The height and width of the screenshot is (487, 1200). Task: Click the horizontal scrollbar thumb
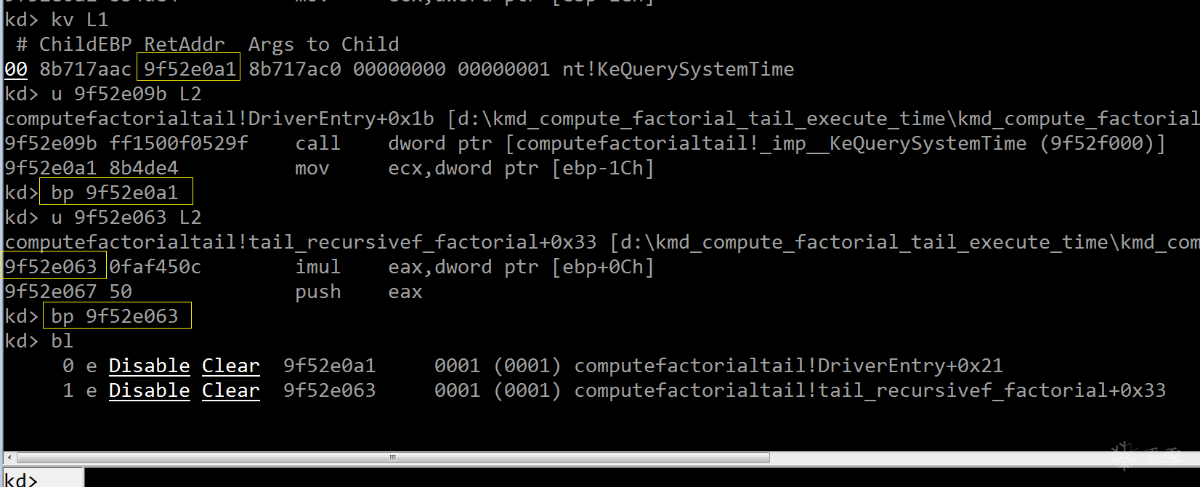pyautogui.click(x=390, y=457)
